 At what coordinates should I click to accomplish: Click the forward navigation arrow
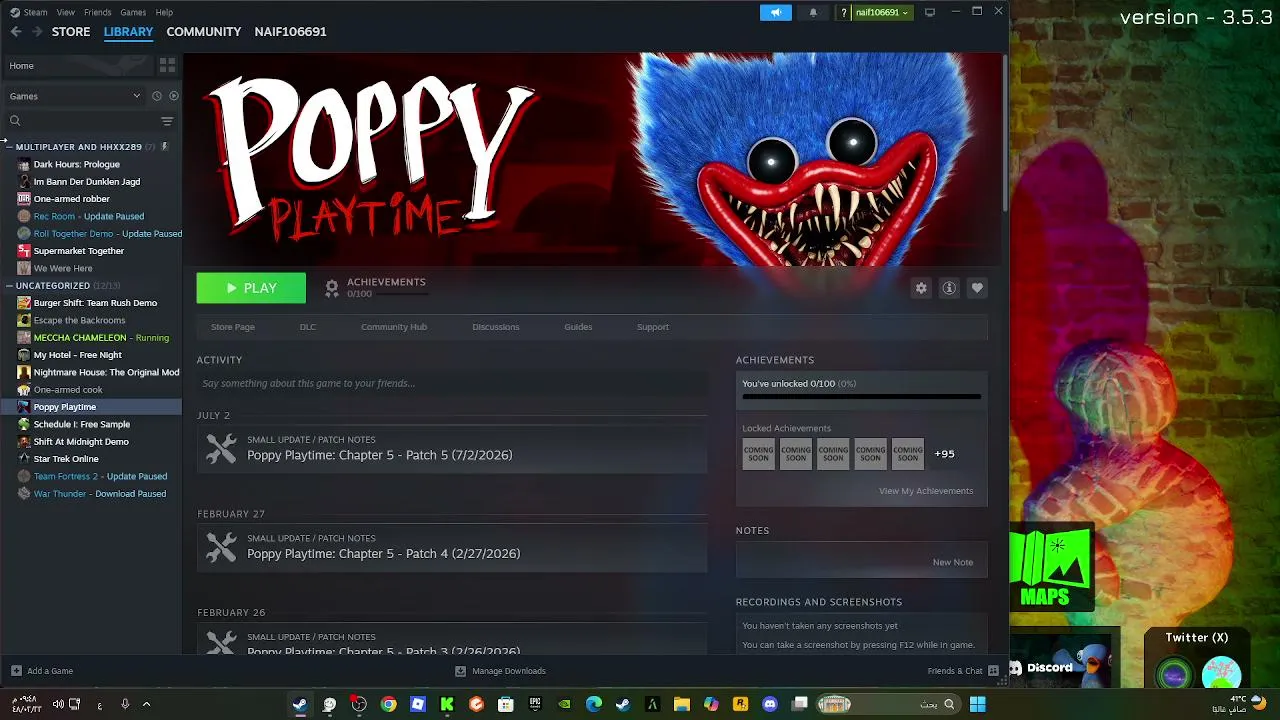click(37, 32)
